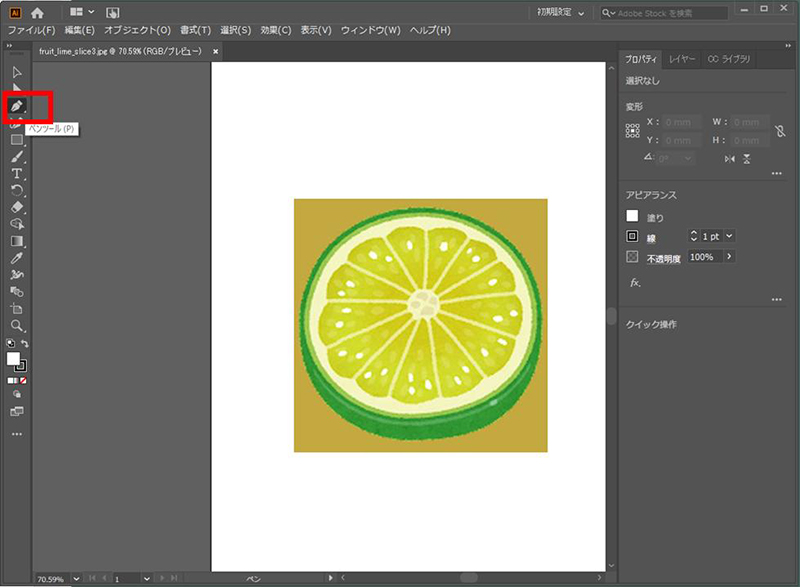Toggle the reference point locator grid

click(x=632, y=131)
